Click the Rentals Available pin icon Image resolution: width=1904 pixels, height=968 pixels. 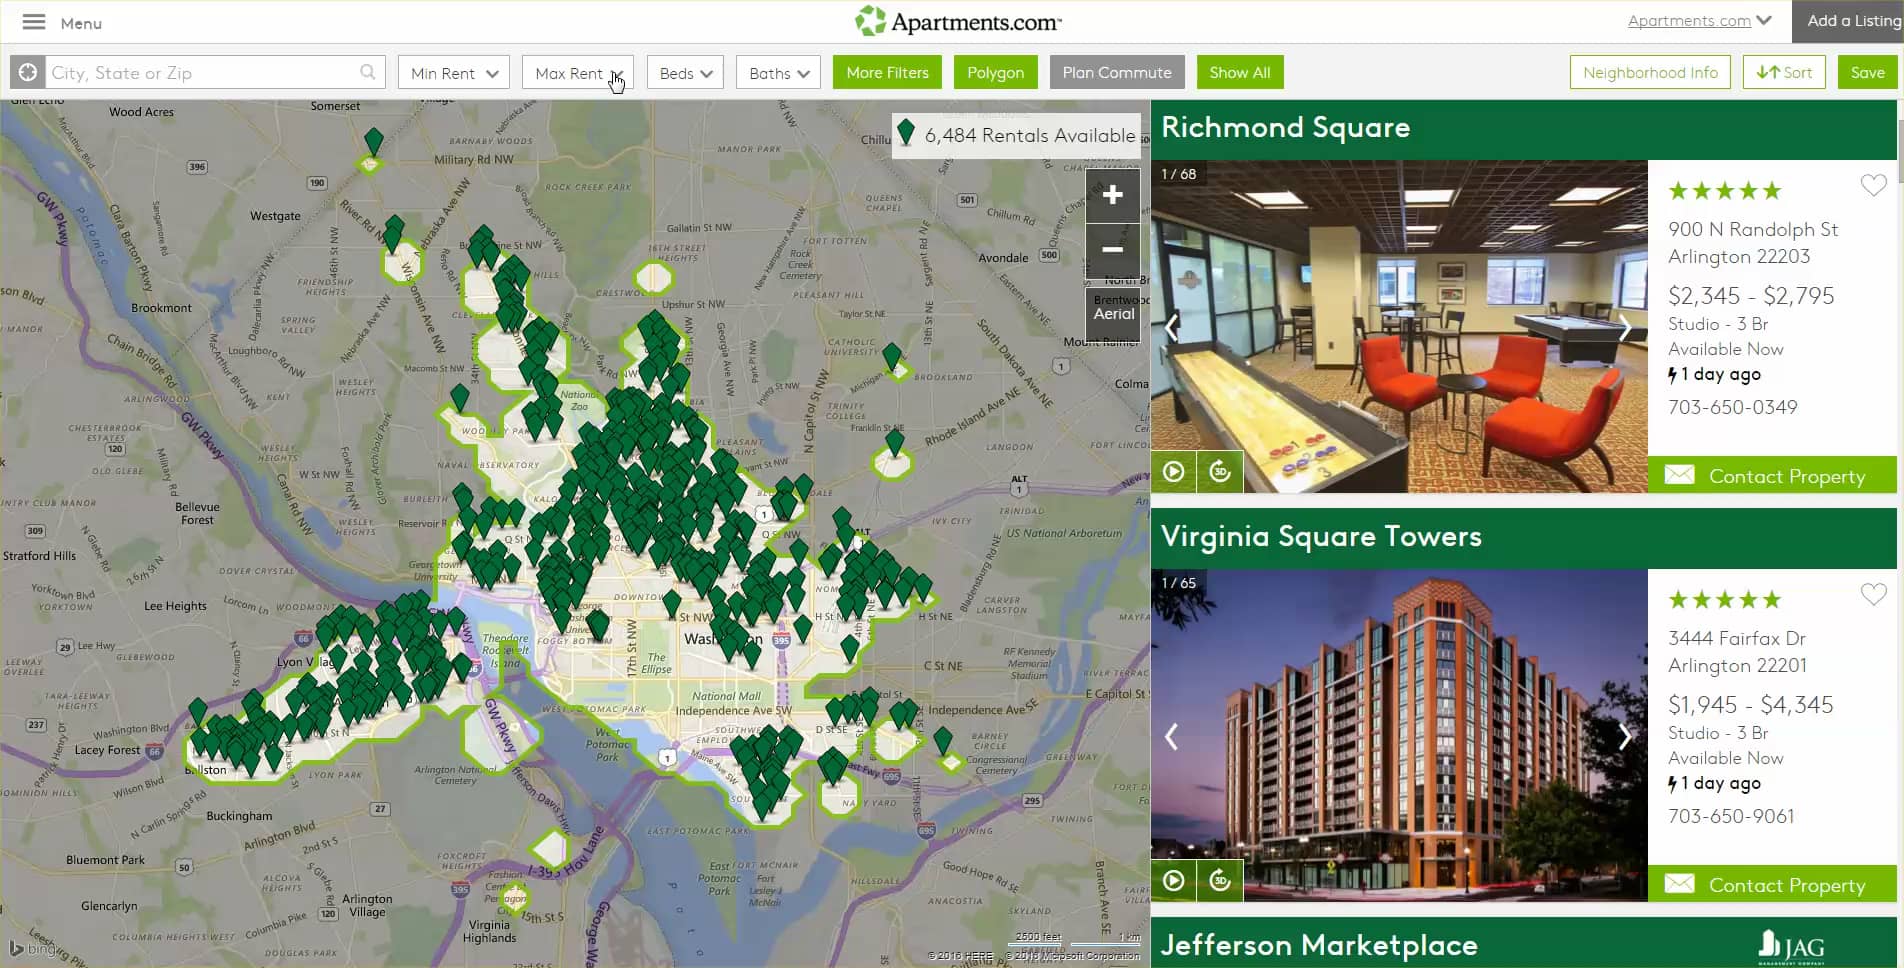tap(906, 133)
